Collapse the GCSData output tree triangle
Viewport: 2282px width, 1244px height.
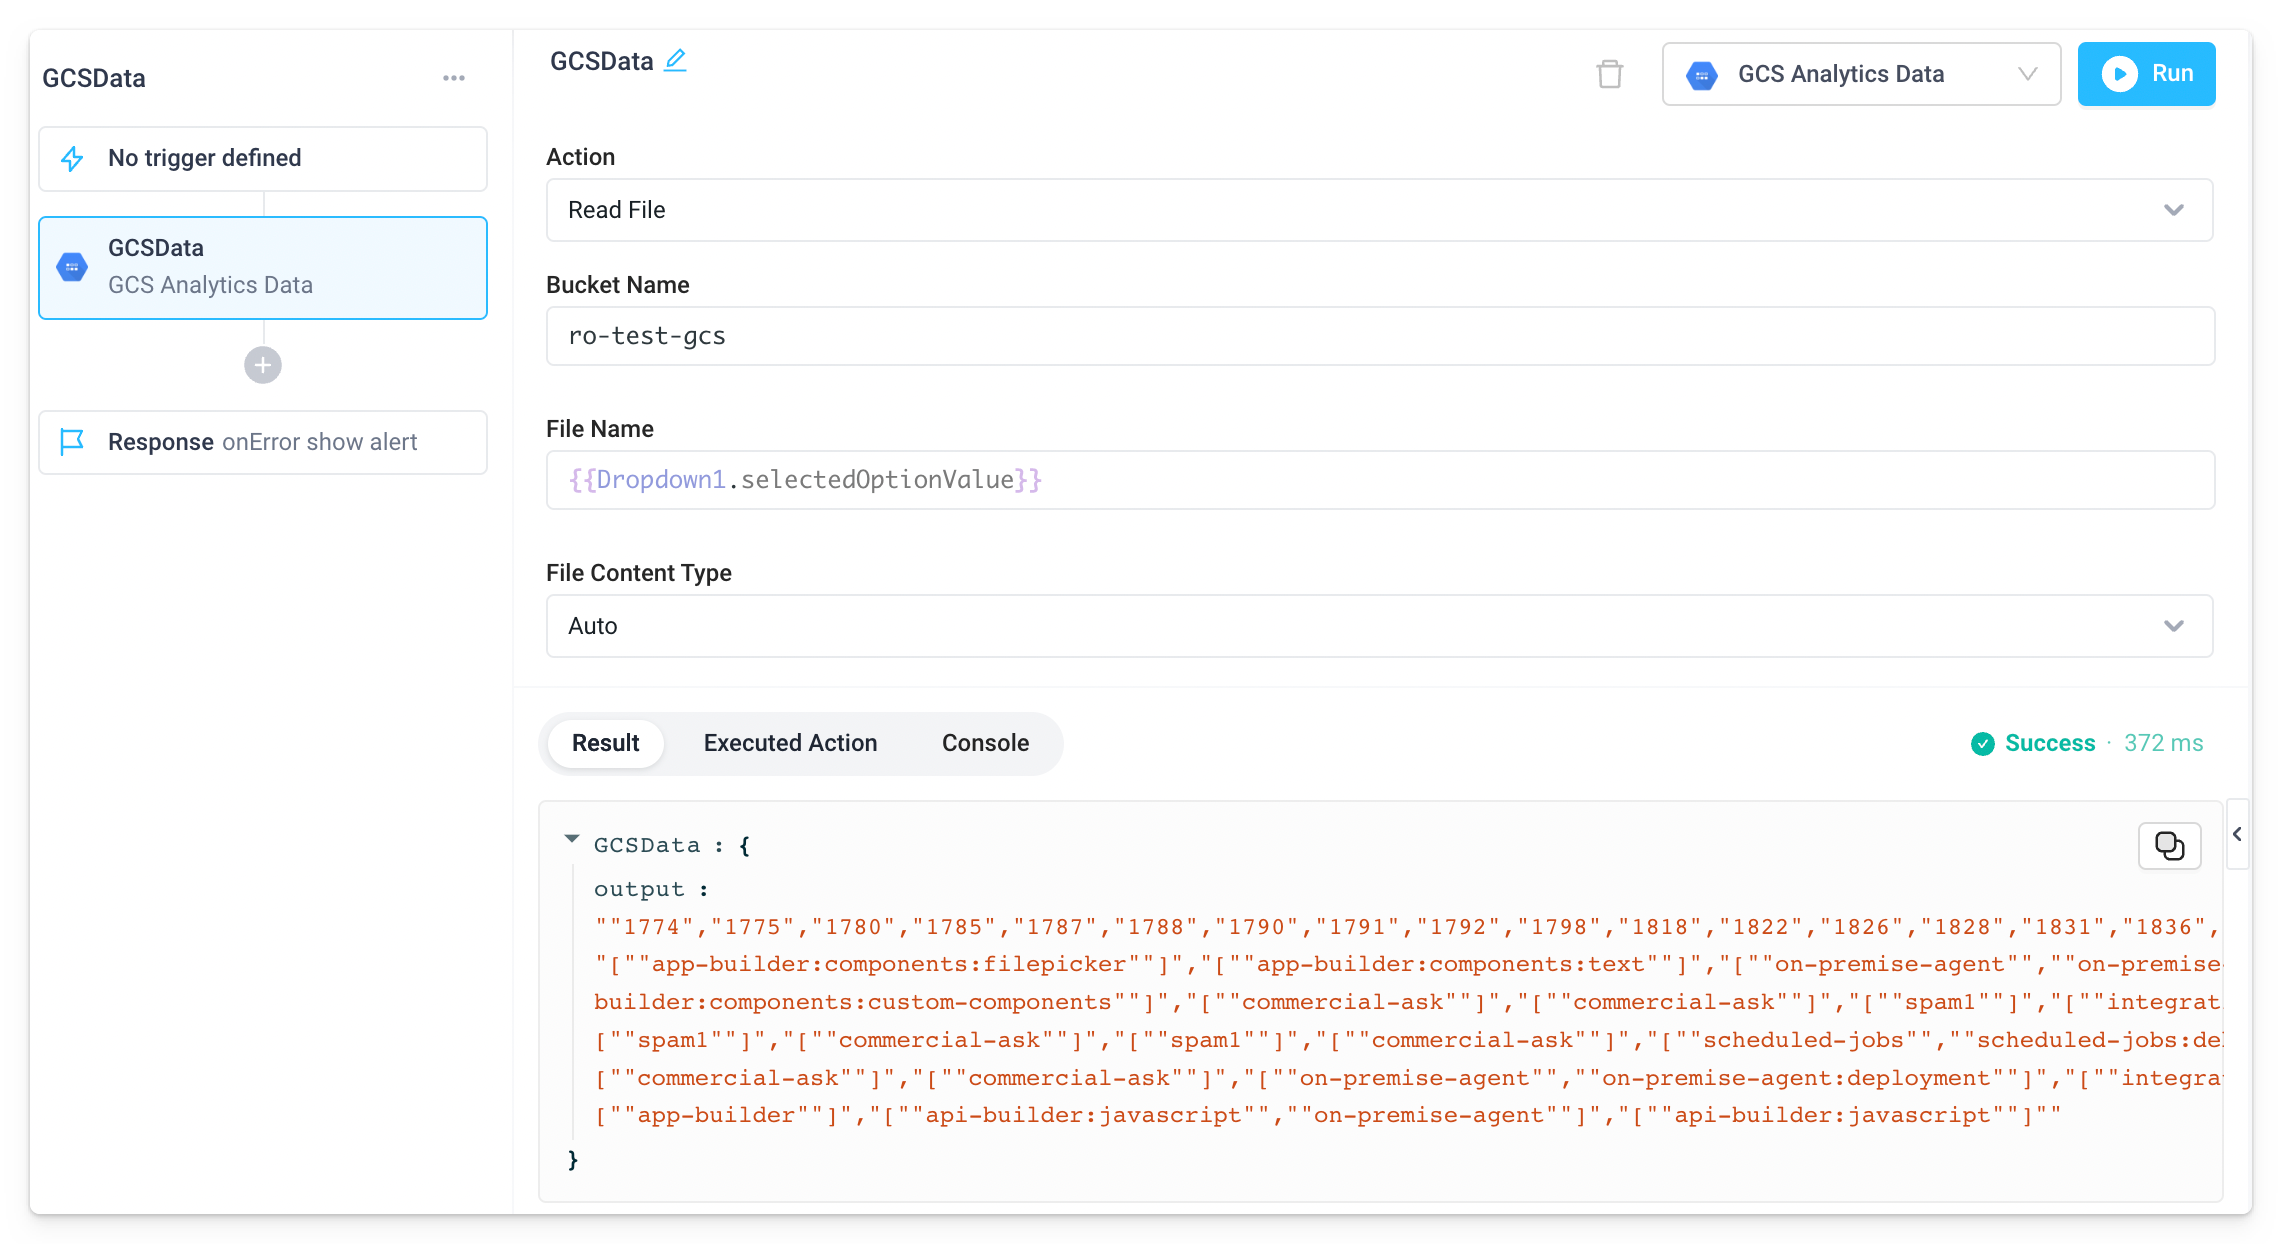[x=572, y=840]
